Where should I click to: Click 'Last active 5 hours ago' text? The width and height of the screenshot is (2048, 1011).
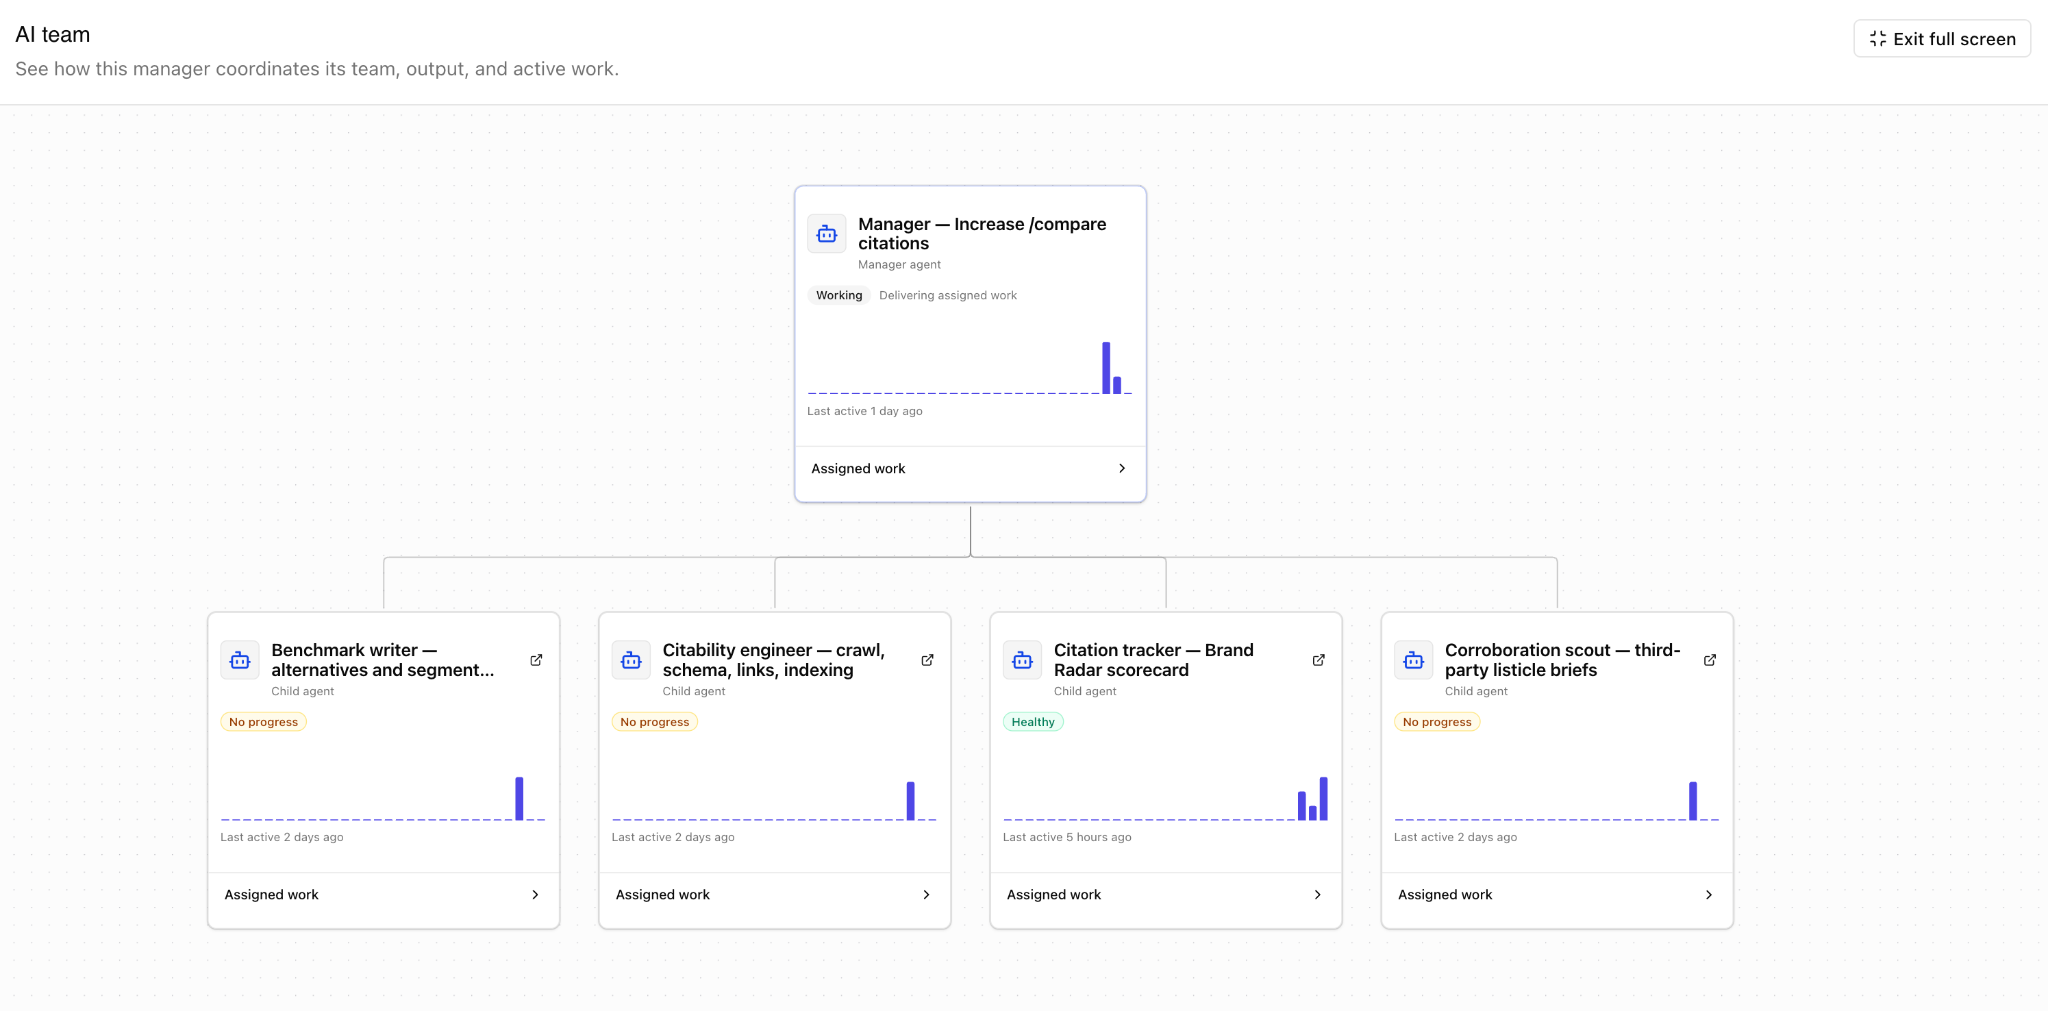[x=1067, y=837]
